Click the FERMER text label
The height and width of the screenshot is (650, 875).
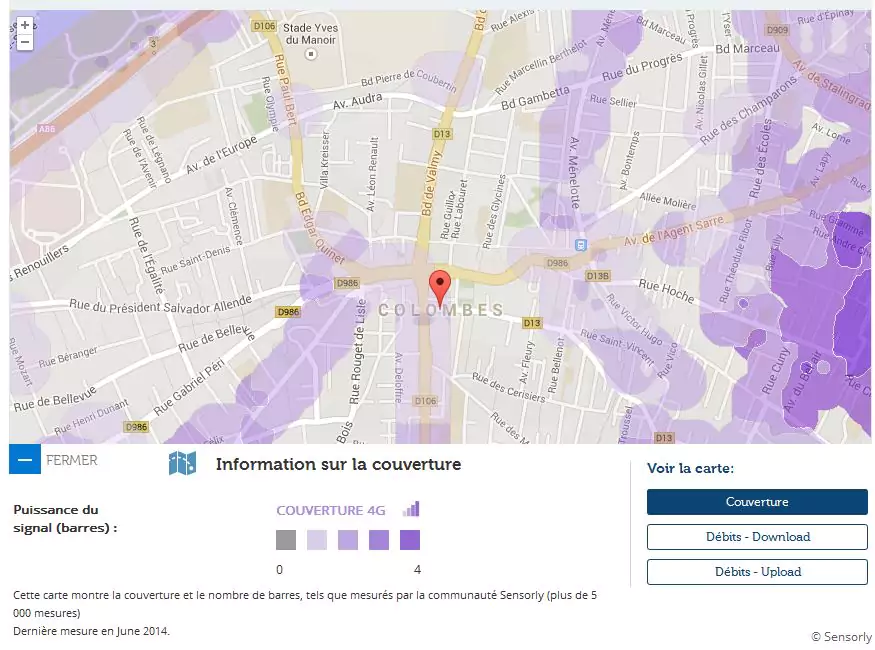point(72,461)
